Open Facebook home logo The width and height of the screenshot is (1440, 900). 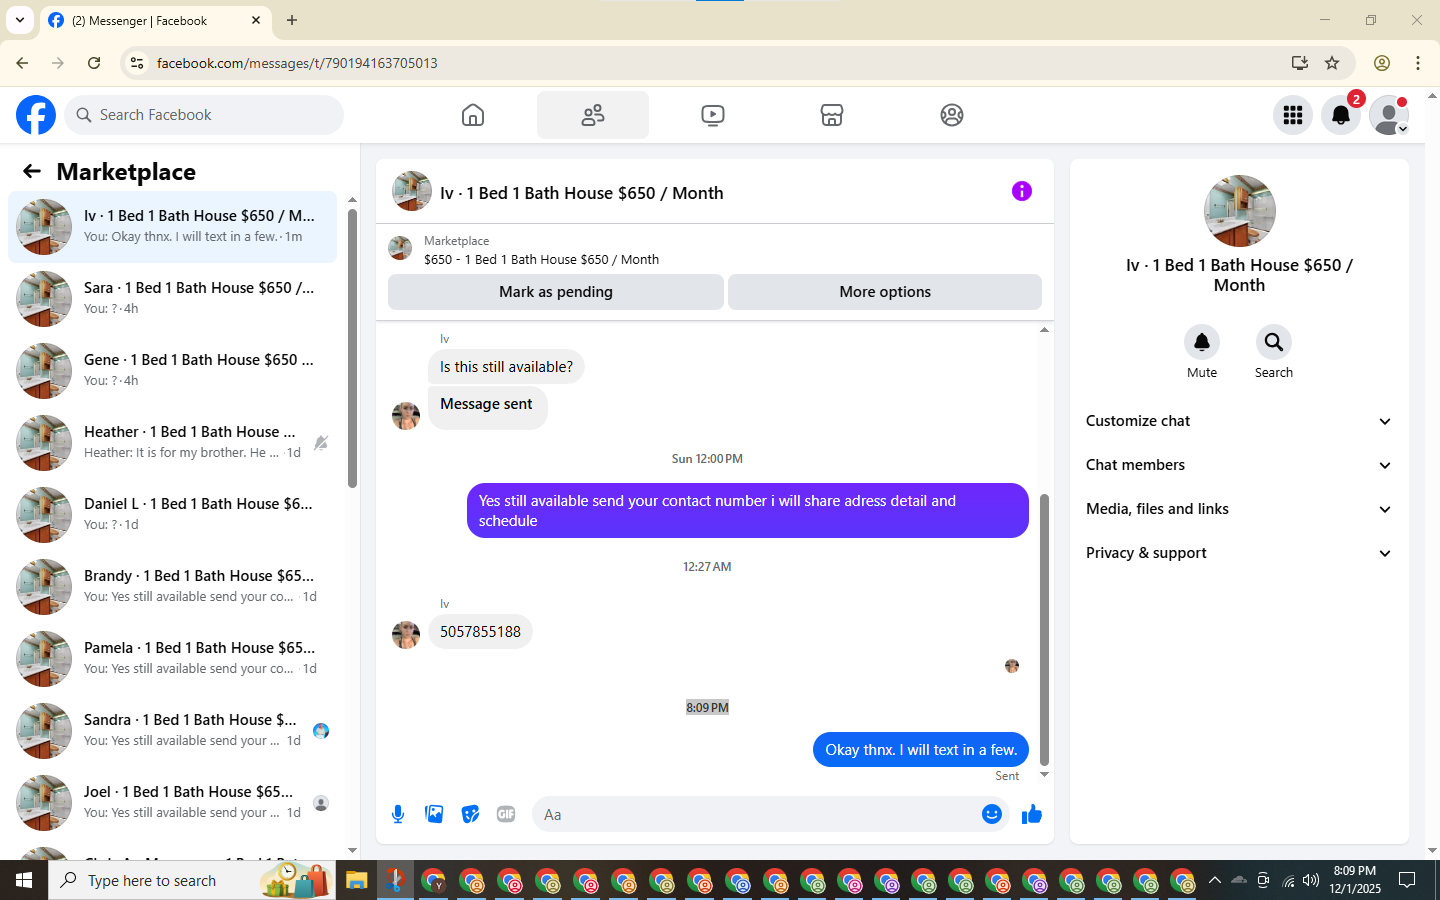click(x=36, y=115)
